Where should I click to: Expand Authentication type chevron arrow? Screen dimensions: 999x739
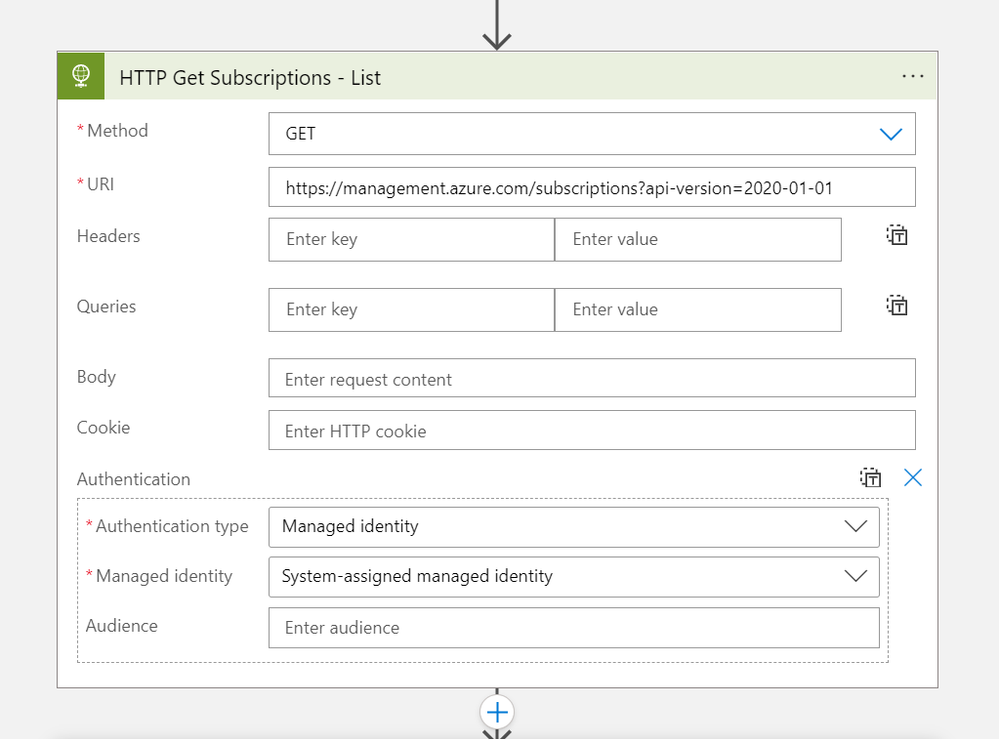856,526
